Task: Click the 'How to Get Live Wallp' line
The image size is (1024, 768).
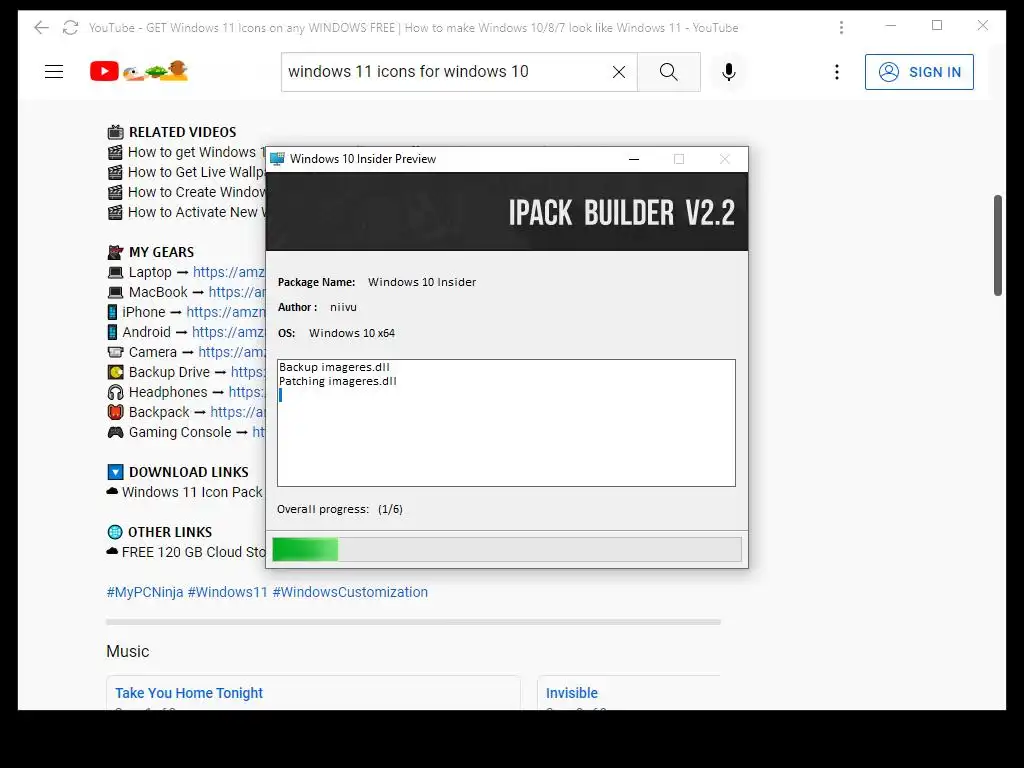Action: coord(197,172)
